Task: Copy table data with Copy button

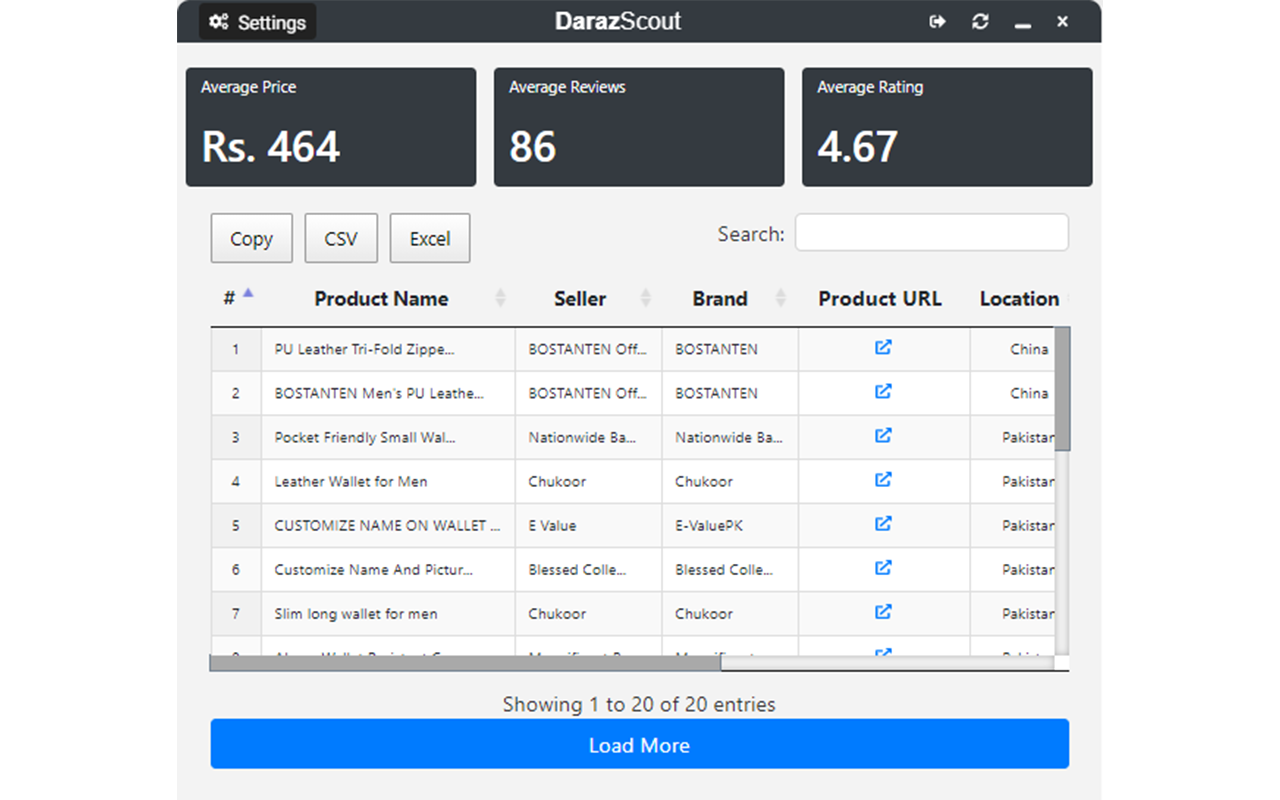Action: 251,239
